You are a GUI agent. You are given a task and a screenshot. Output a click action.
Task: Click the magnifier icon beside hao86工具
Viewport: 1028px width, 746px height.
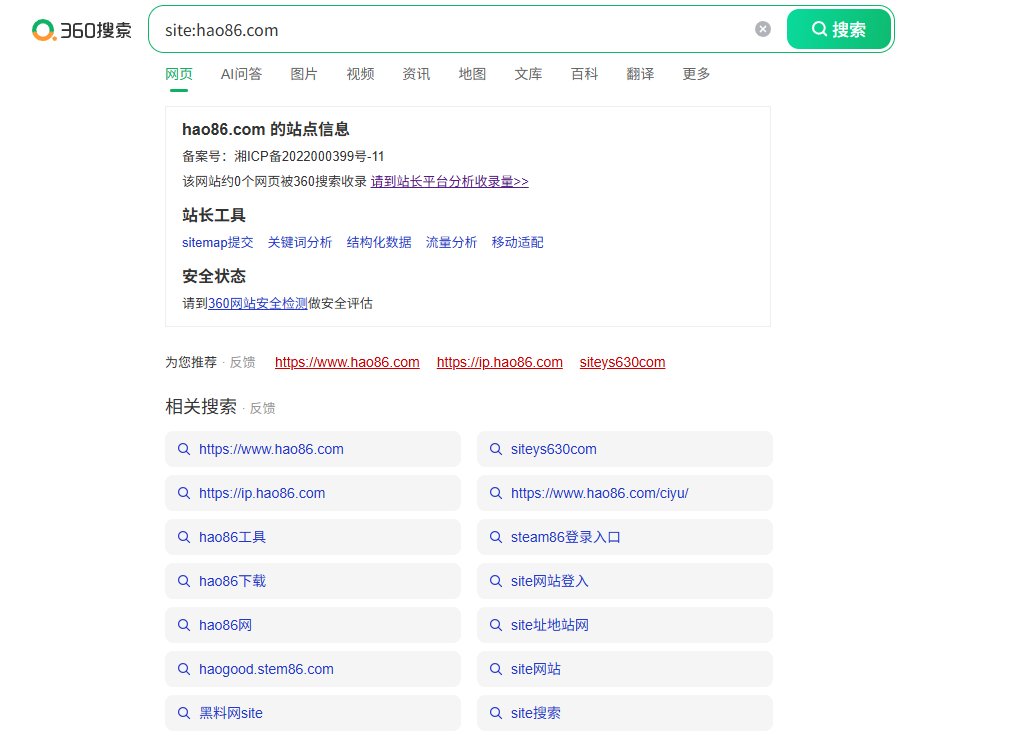[184, 537]
